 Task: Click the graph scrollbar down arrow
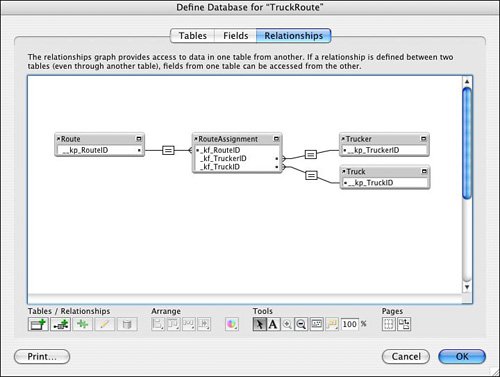(x=467, y=287)
